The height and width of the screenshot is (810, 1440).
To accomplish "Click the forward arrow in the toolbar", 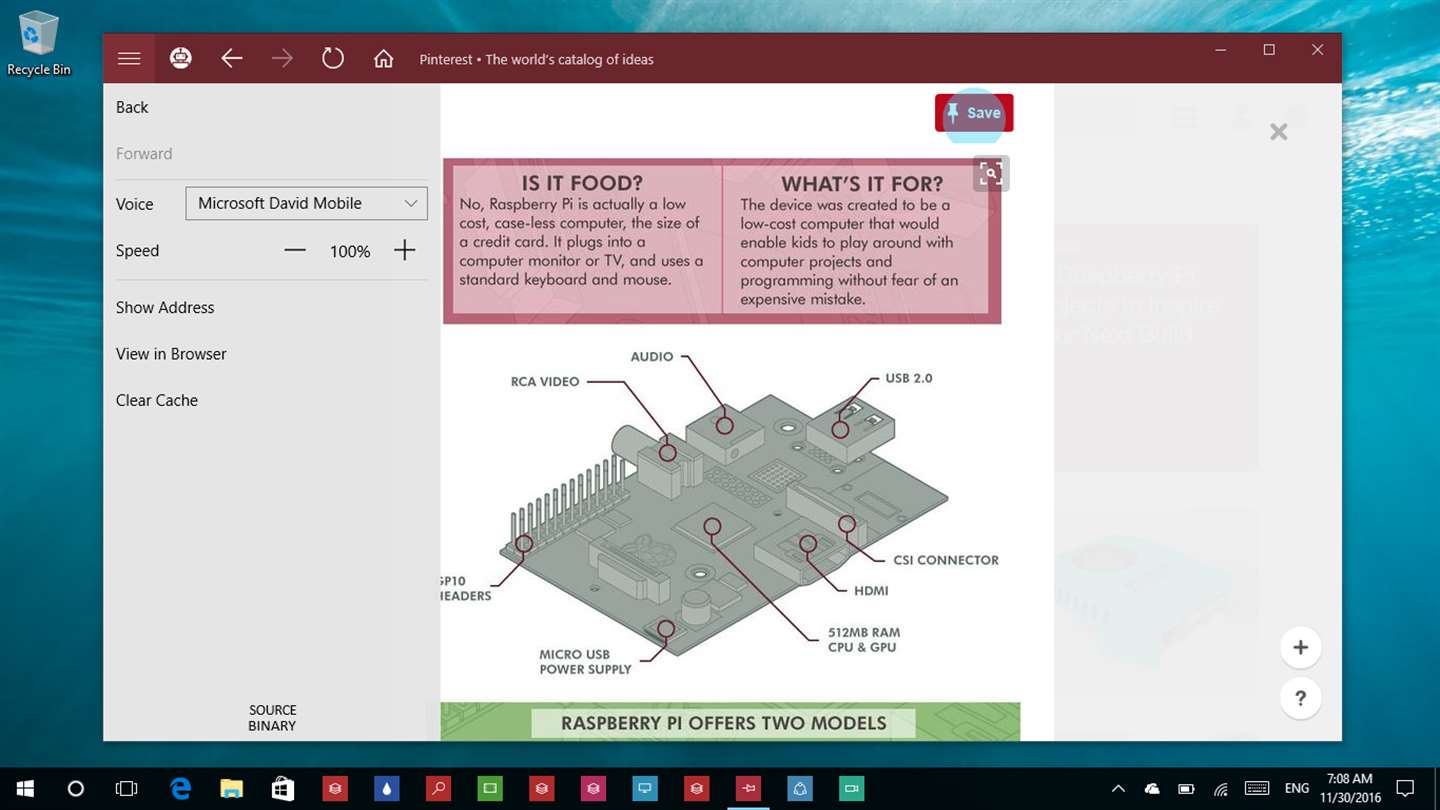I will click(283, 59).
